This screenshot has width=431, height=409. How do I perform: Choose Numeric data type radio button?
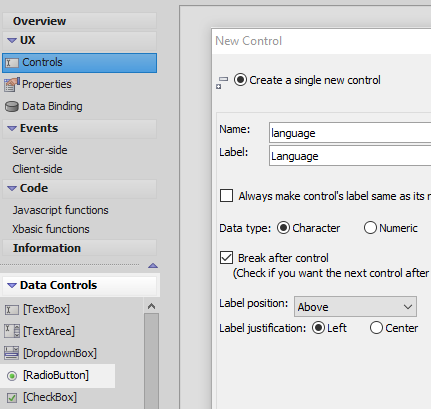[x=370, y=228]
